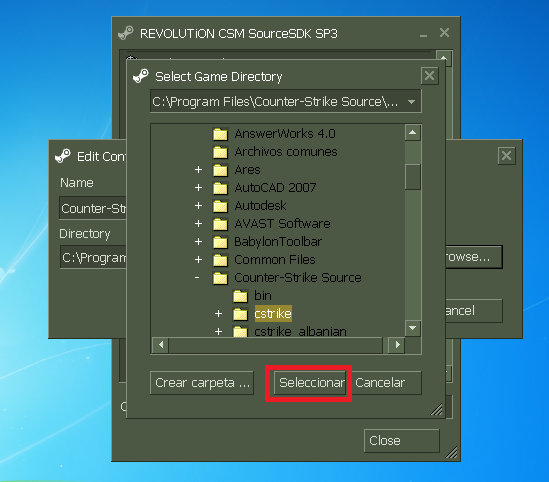Close the Edit Configuration dialog
This screenshot has width=549, height=482.
507,156
